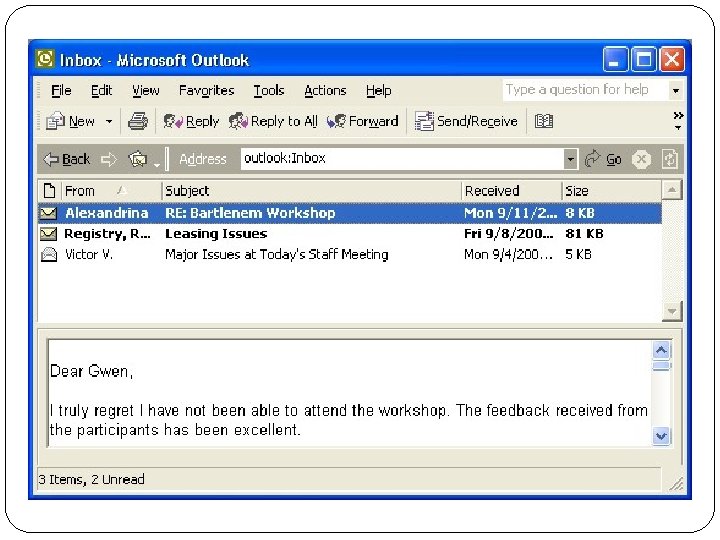Open the File menu
Image resolution: width=720 pixels, height=540 pixels.
[x=61, y=90]
